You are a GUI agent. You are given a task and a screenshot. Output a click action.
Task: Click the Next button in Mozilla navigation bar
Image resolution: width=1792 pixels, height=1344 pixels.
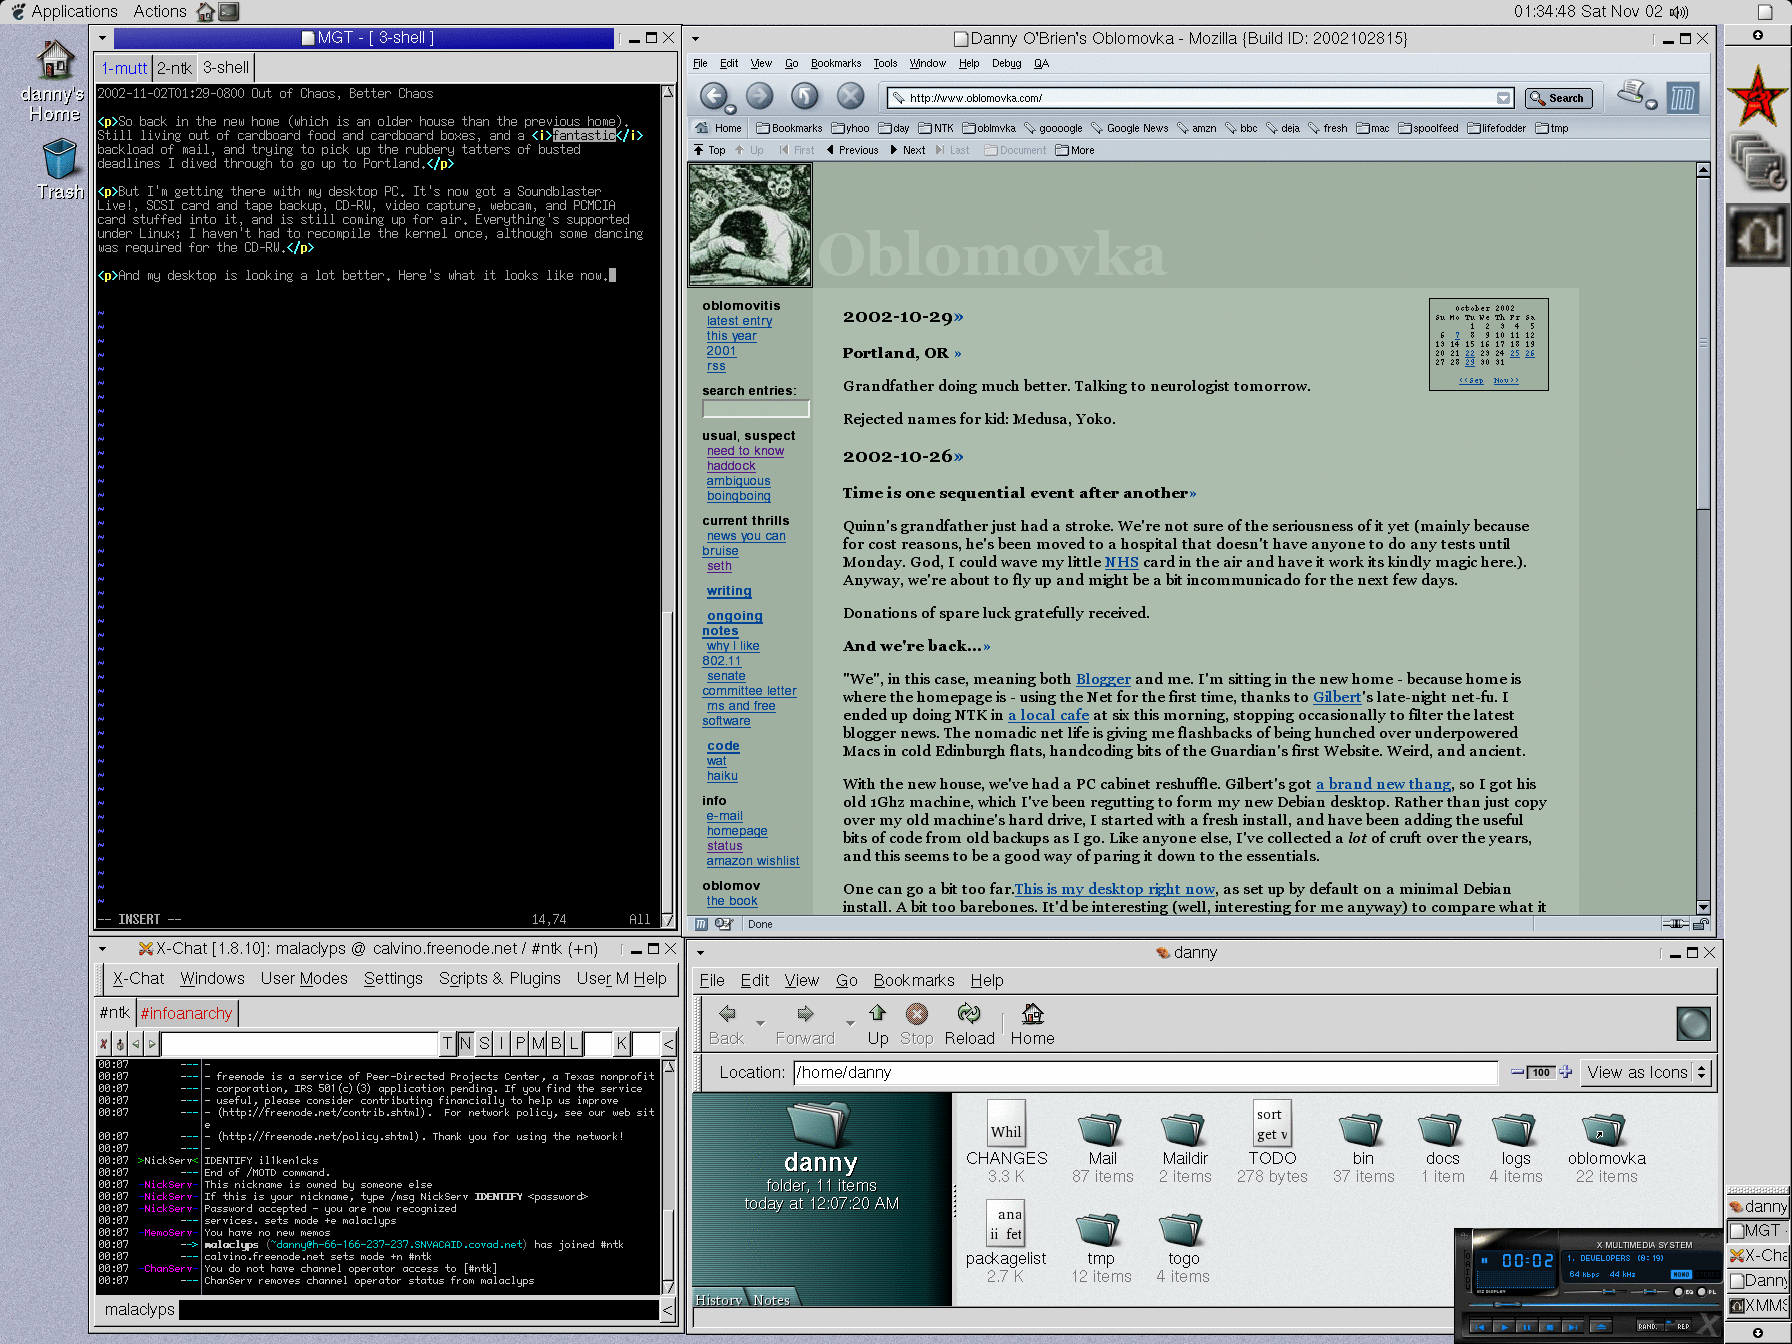point(908,150)
